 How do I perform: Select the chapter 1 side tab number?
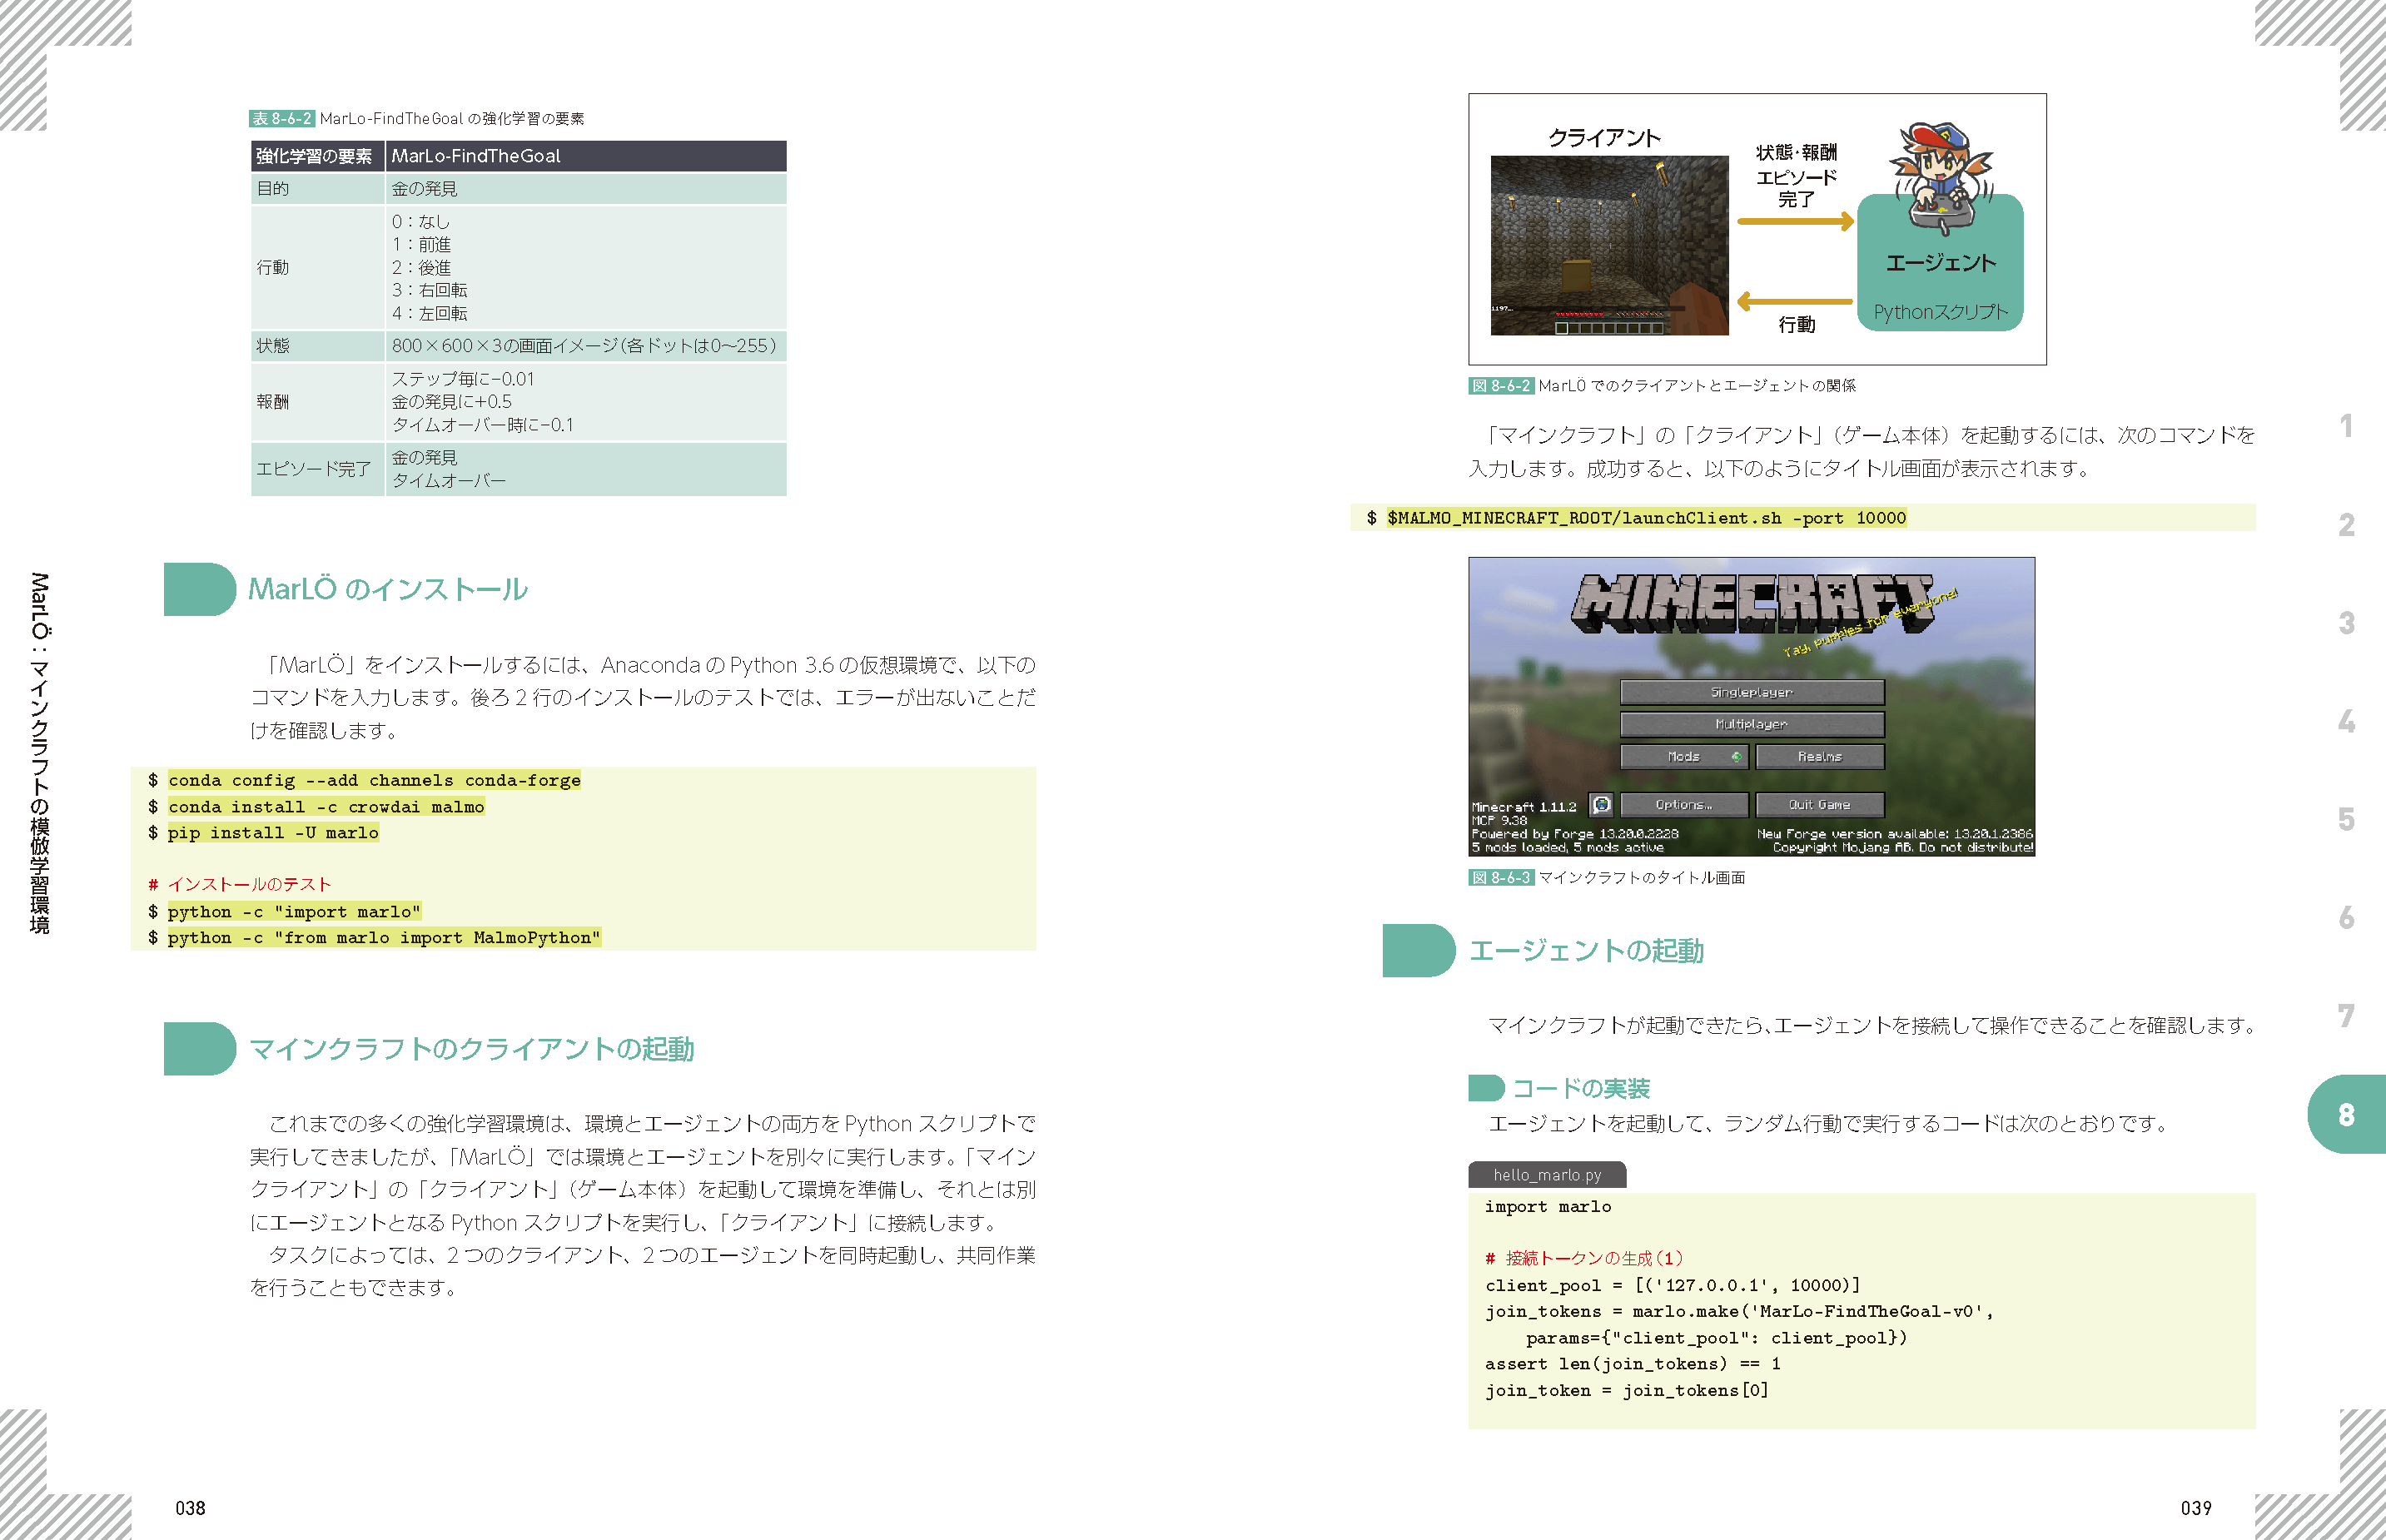[2346, 427]
